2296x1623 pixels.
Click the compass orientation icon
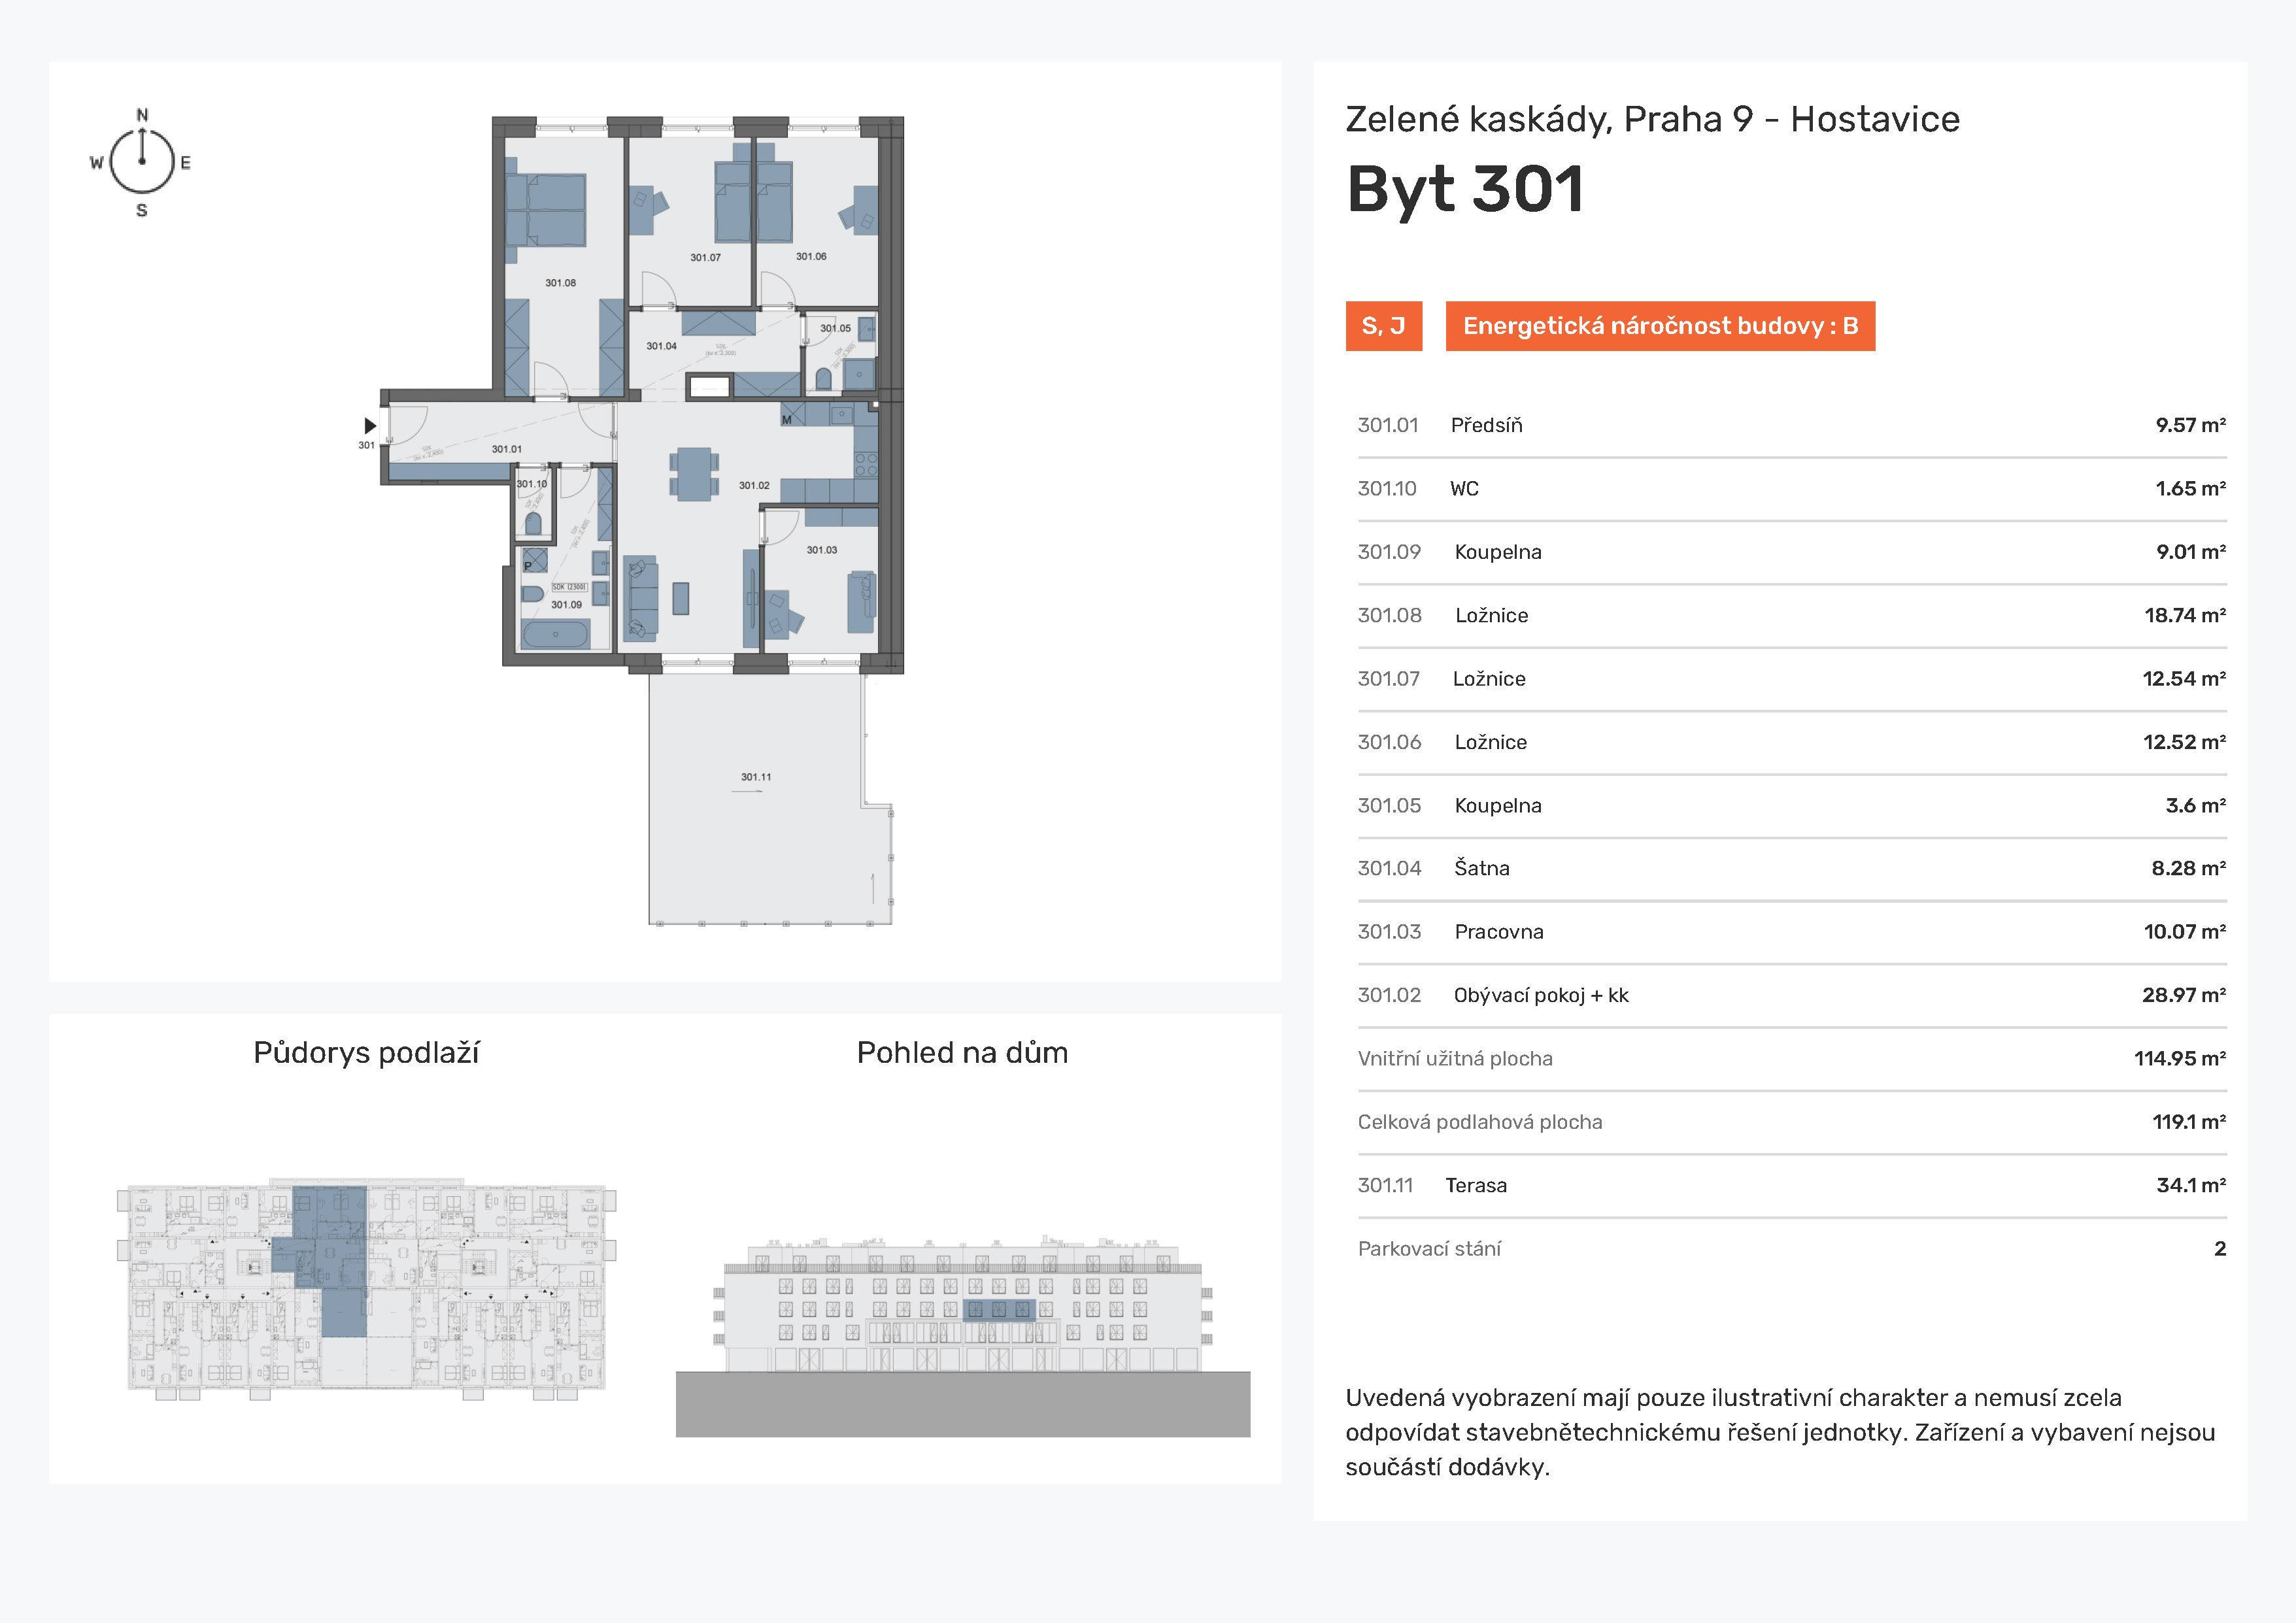[141, 162]
